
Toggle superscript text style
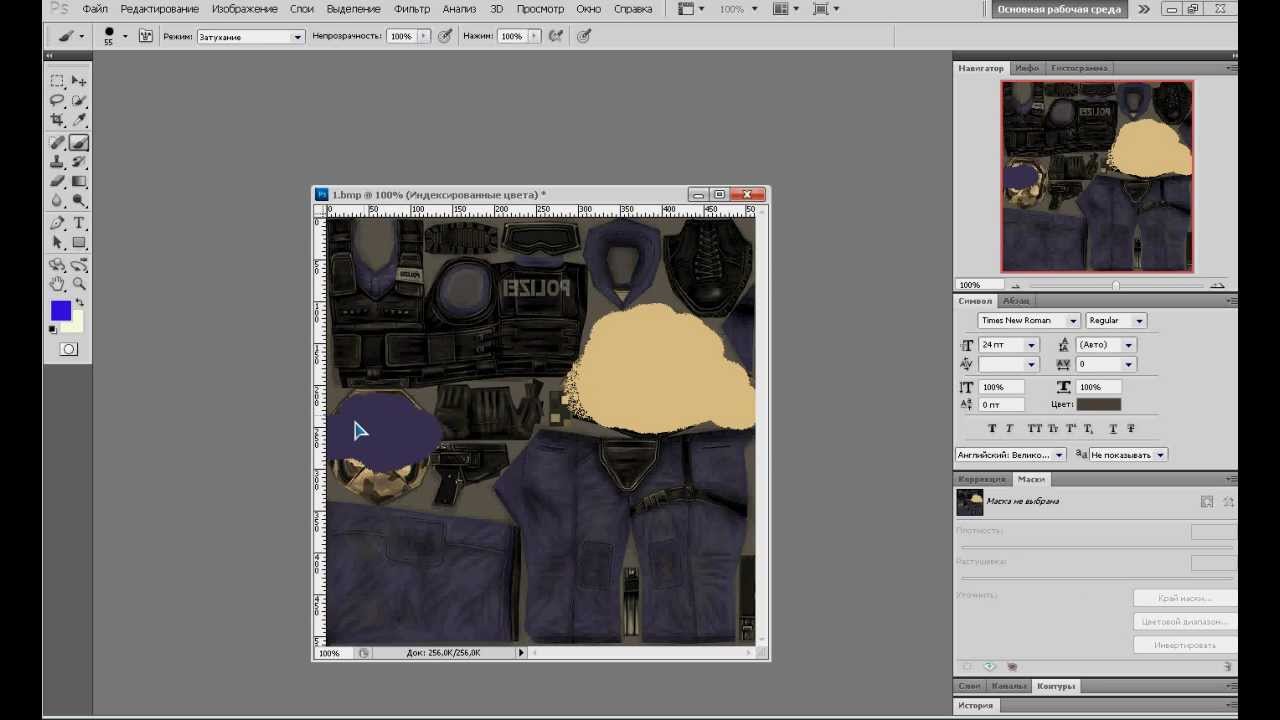1071,428
